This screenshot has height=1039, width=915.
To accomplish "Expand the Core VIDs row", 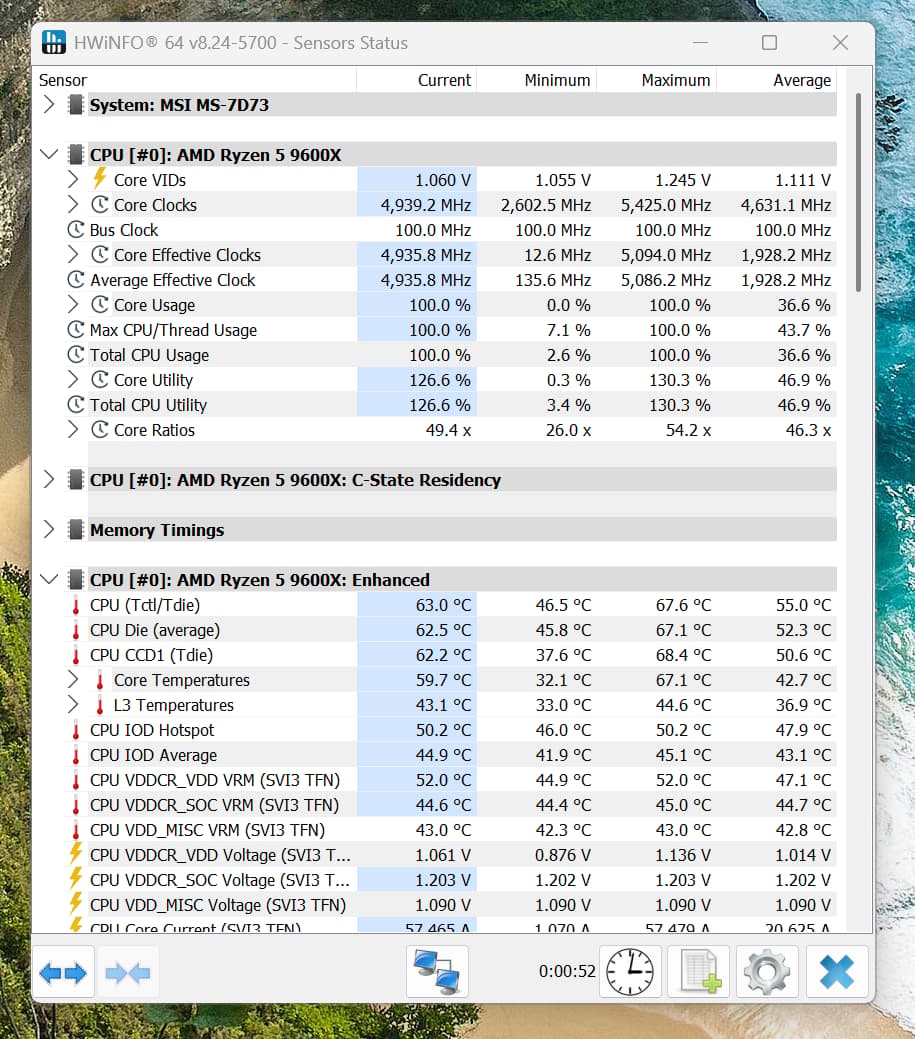I will click(x=73, y=180).
